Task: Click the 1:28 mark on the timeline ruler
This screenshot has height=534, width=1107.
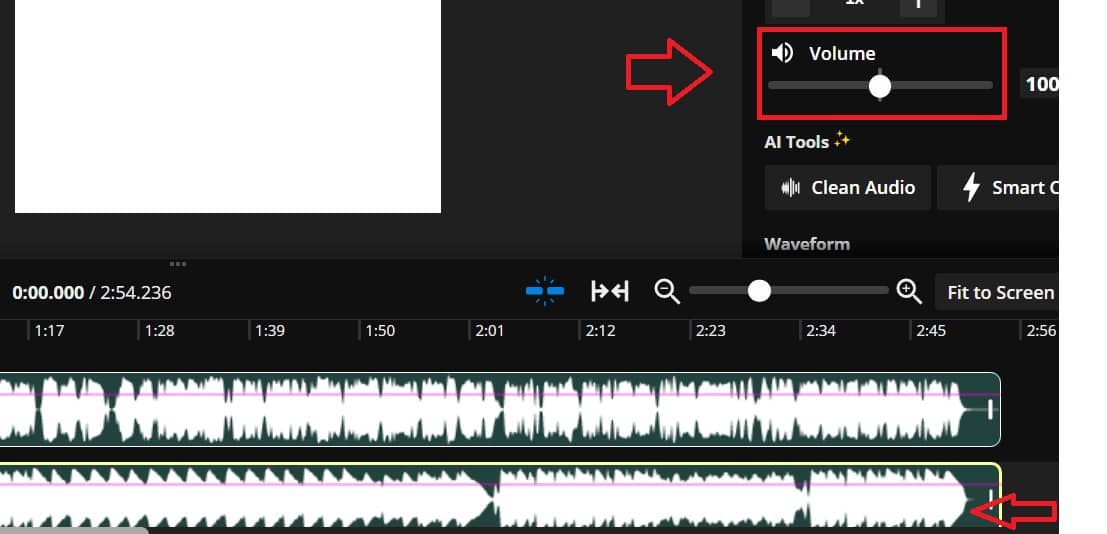Action: (x=160, y=331)
